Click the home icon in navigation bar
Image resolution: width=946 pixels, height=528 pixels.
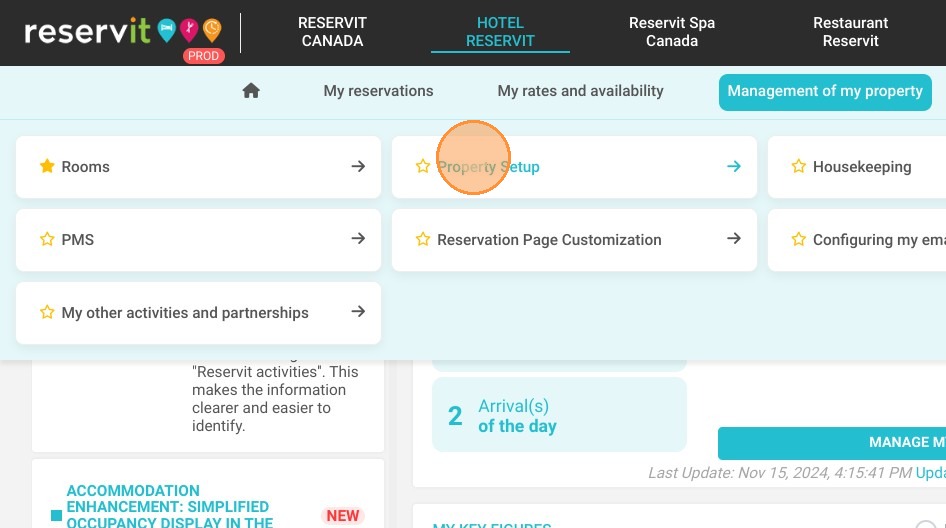251,91
